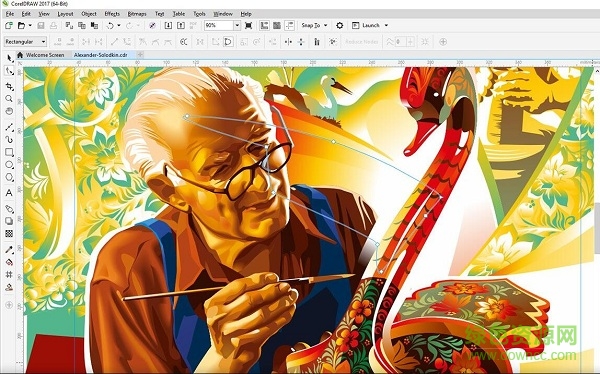Click the Export icon
The image size is (600, 374).
tap(181, 25)
